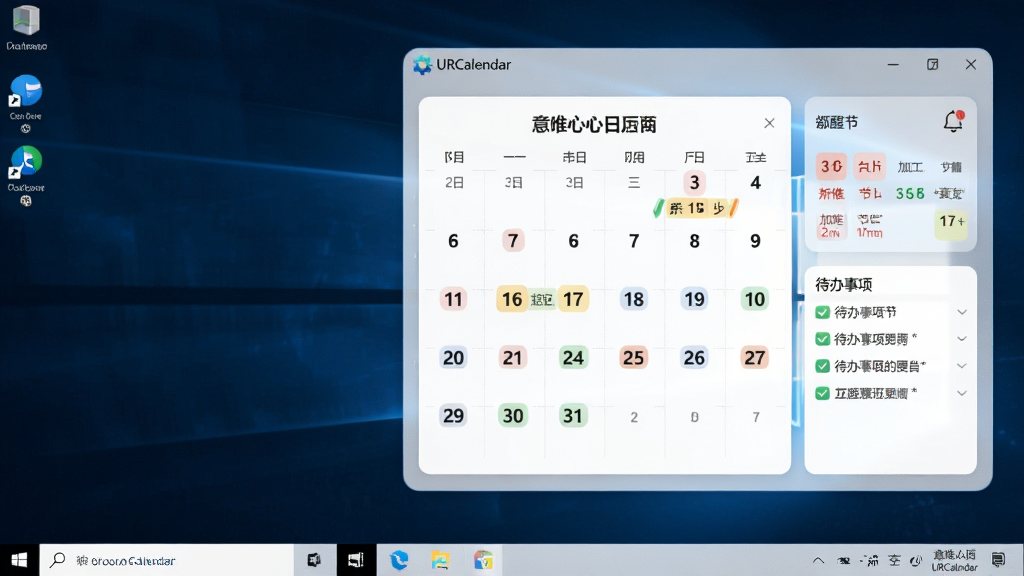This screenshot has width=1024, height=576.
Task: Select the yellow date 17 on calendar grid
Action: (573, 299)
